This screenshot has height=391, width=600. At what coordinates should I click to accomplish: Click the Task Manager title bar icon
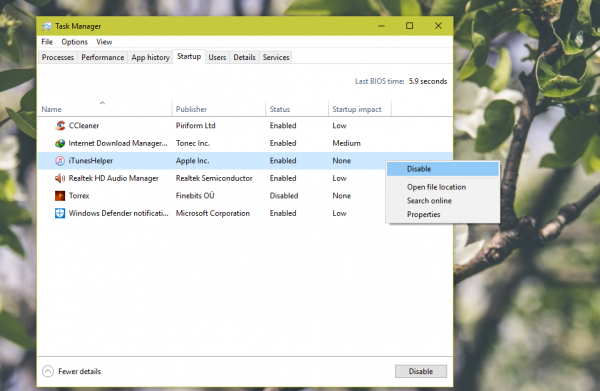click(x=47, y=26)
